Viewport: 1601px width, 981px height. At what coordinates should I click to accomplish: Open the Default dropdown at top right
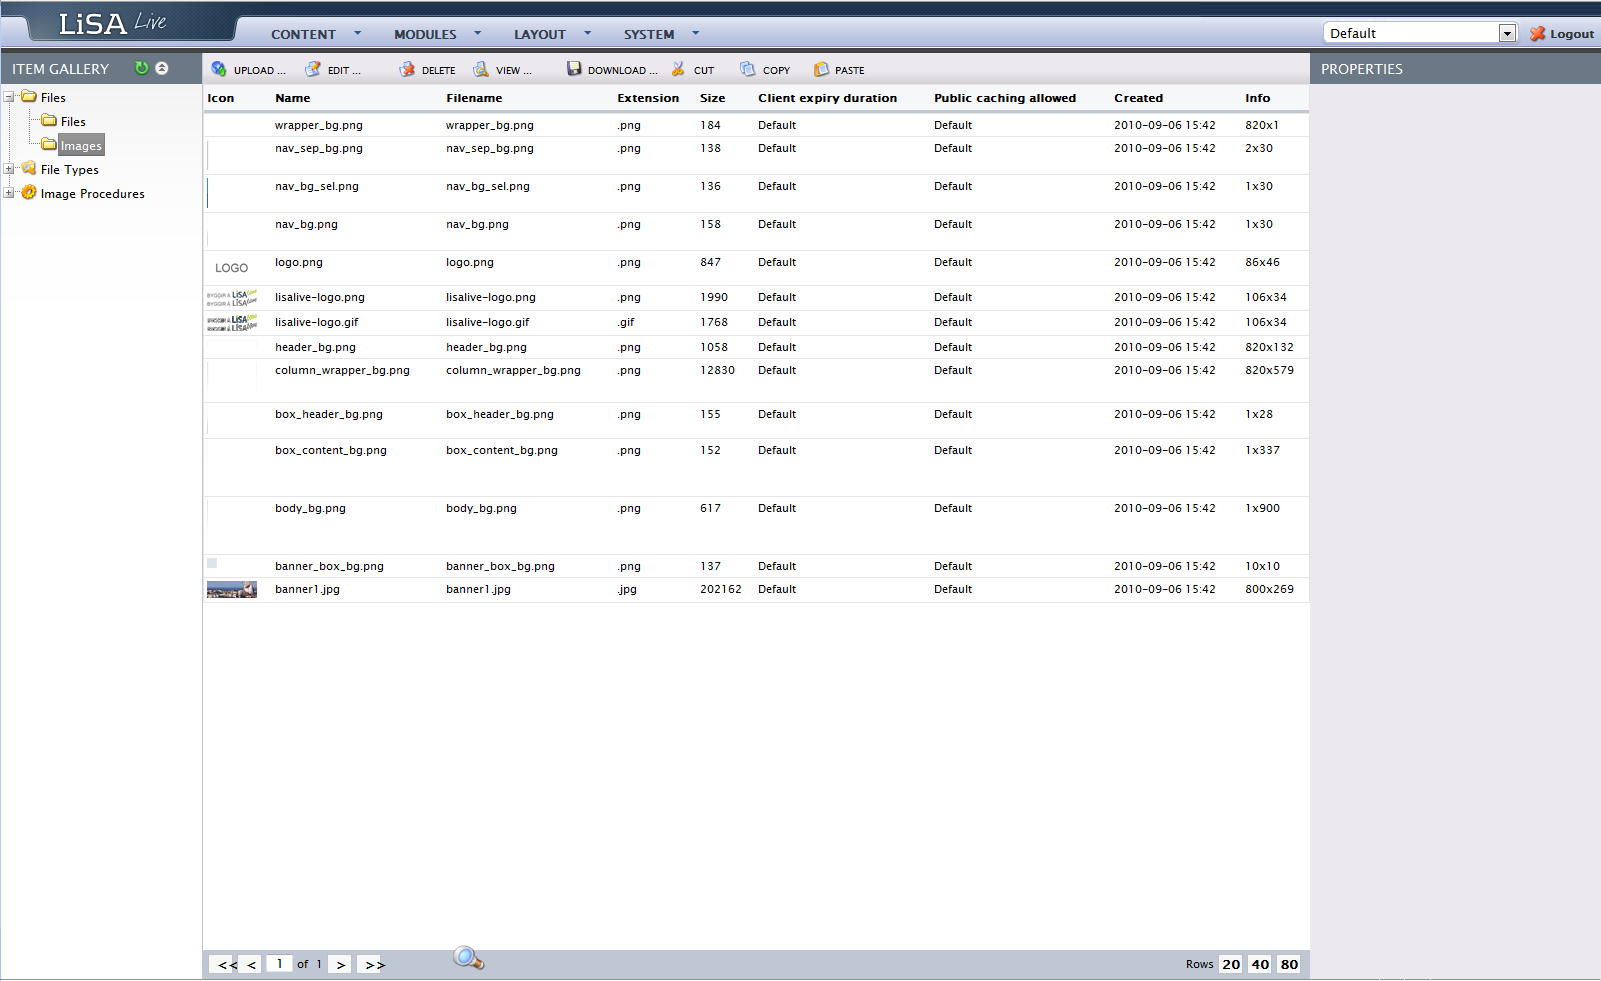click(x=1507, y=33)
